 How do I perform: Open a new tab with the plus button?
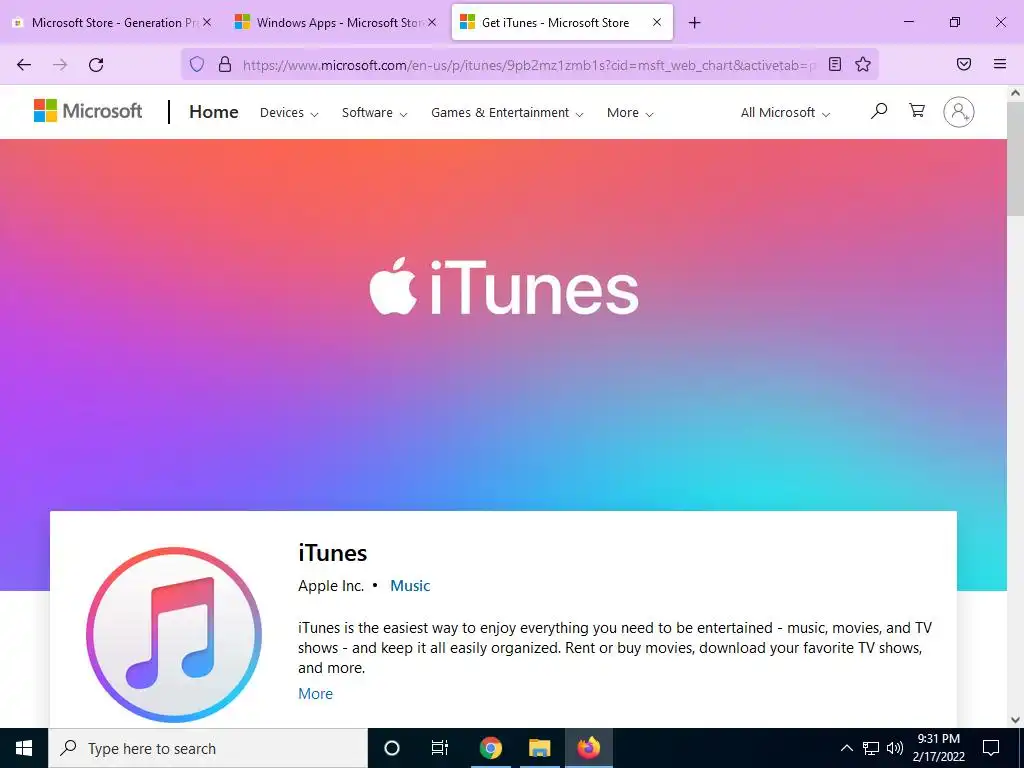695,23
